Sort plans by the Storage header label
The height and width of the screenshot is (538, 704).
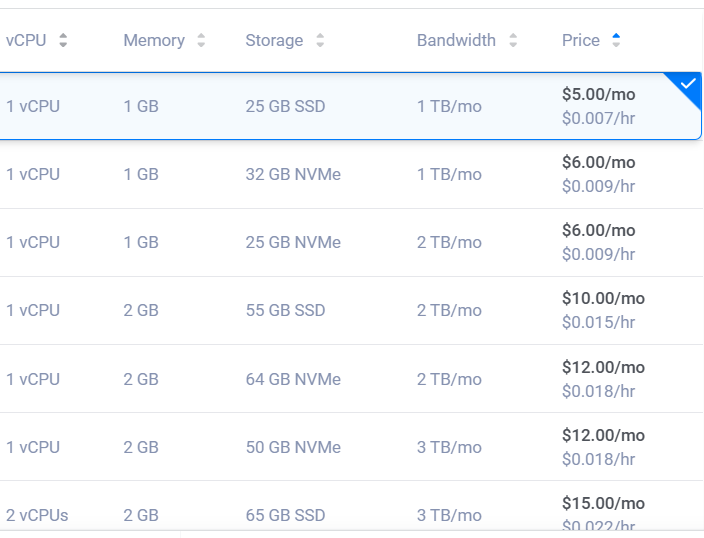274,41
